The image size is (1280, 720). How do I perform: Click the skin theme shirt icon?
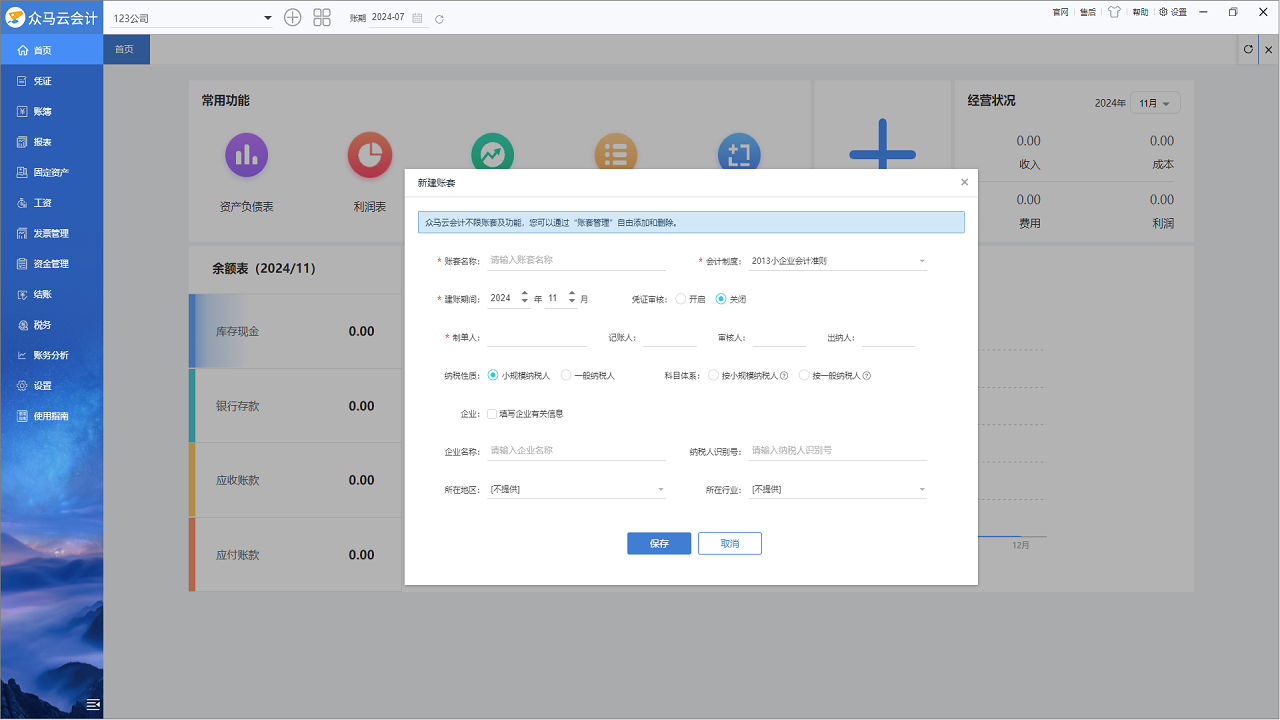1114,12
